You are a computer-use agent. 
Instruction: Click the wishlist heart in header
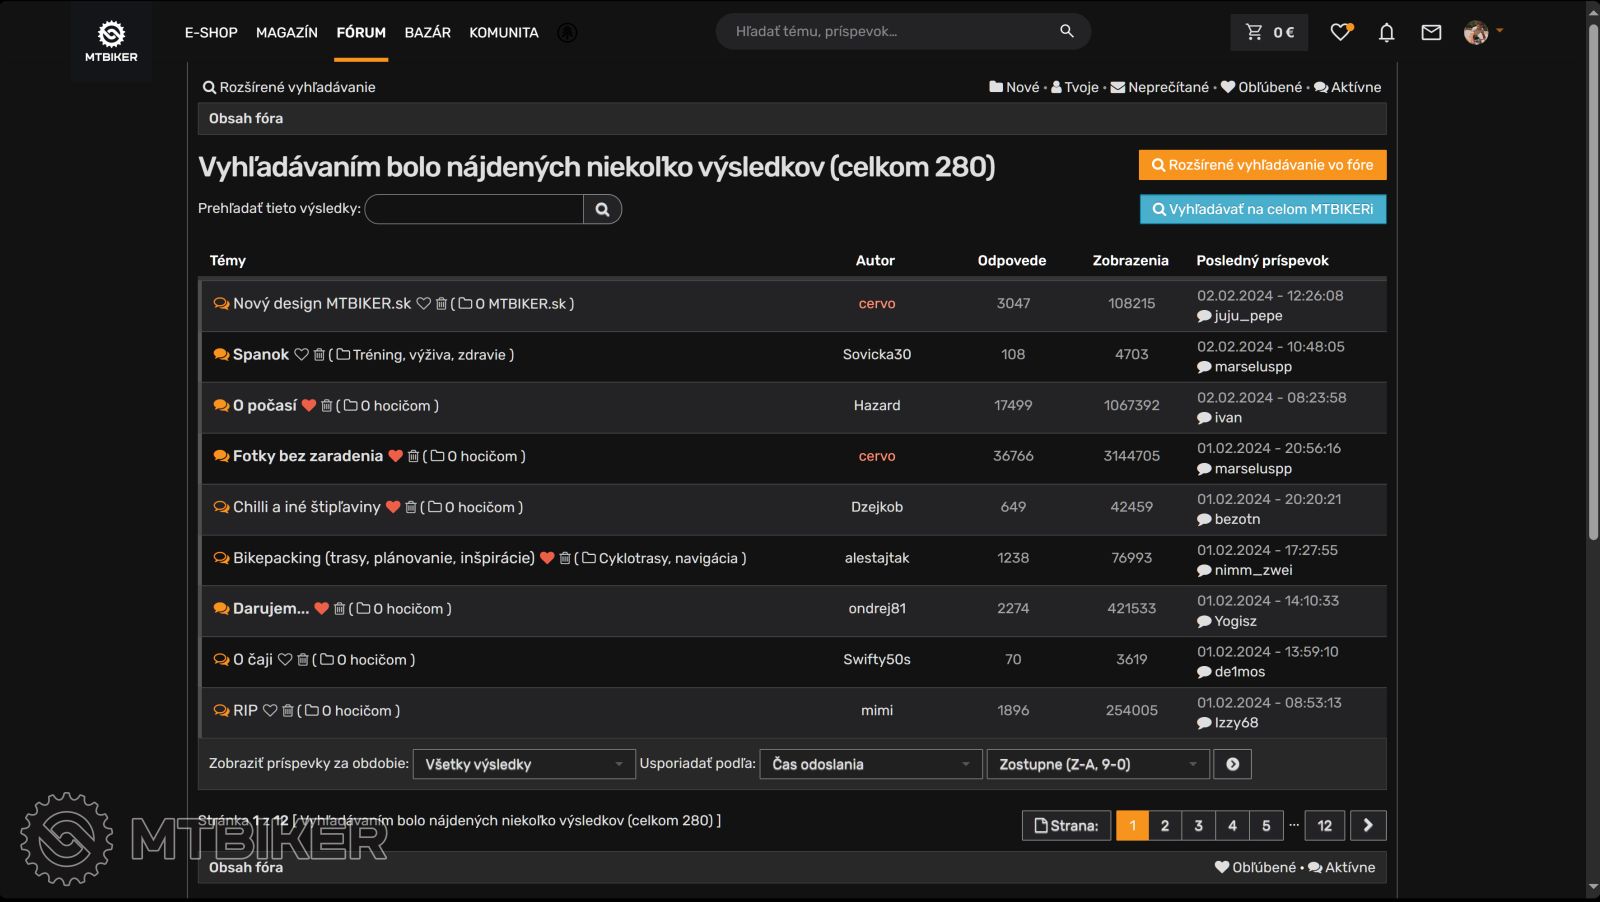coord(1341,32)
